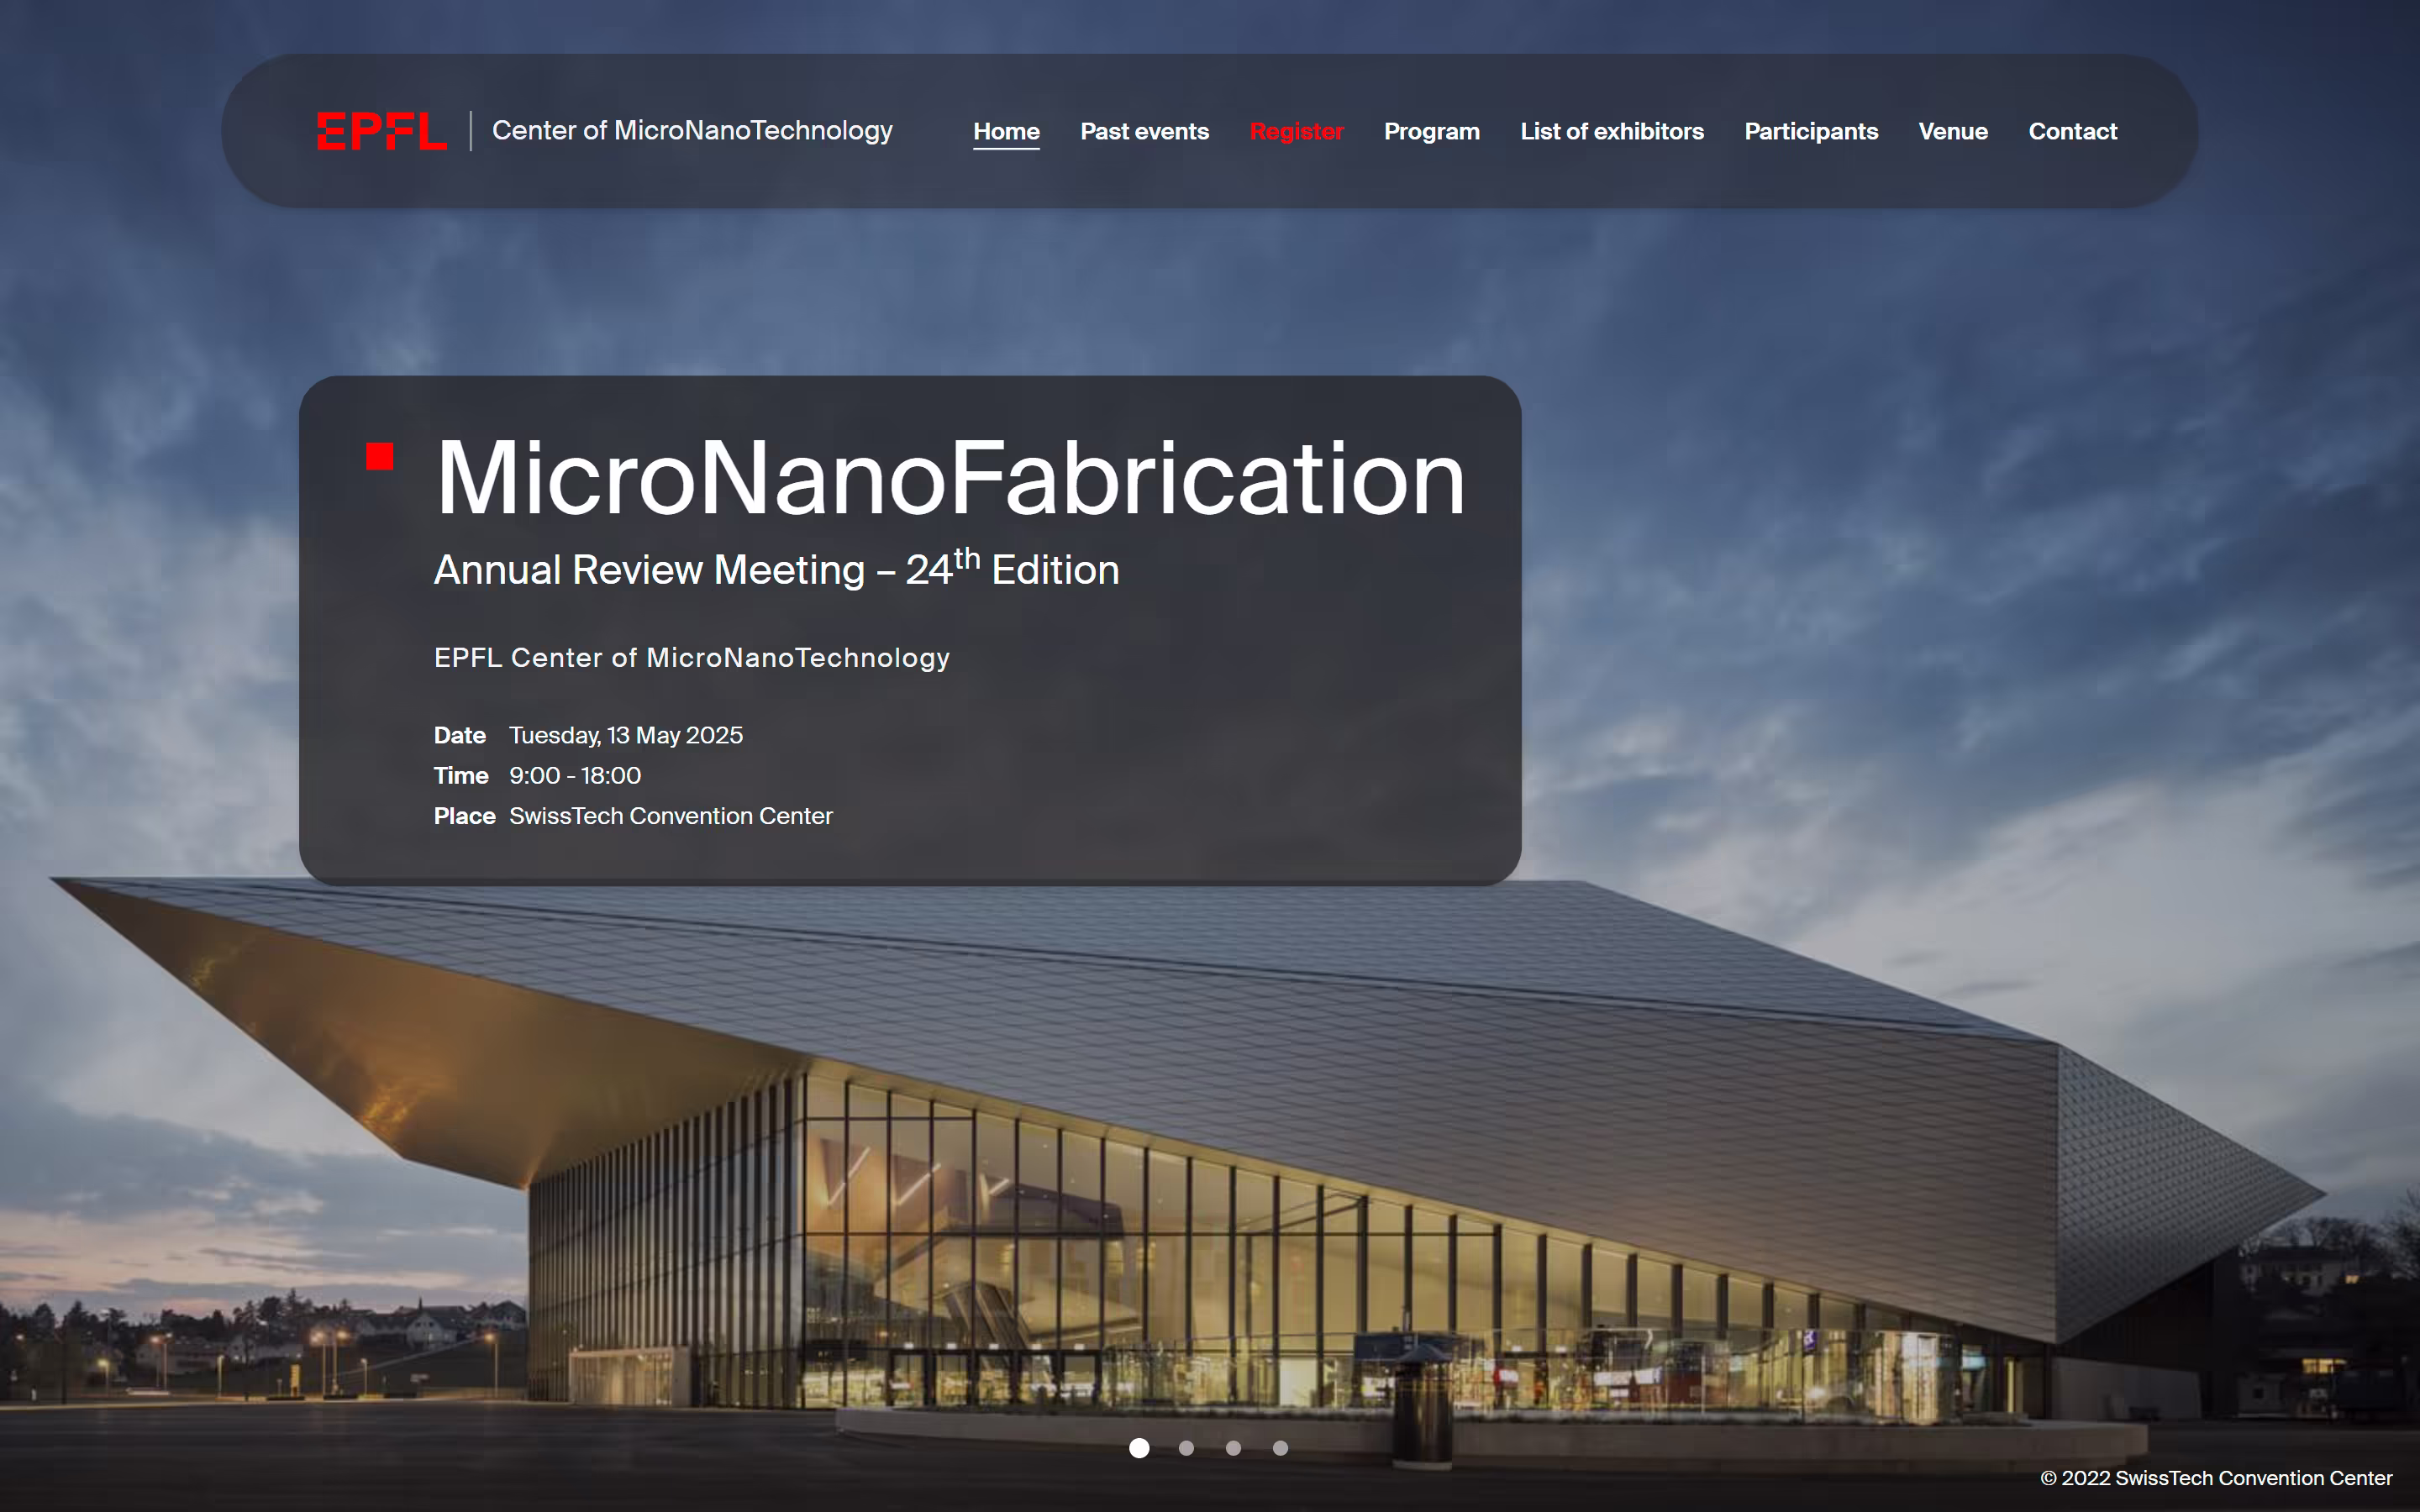Image resolution: width=2420 pixels, height=1512 pixels.
Task: Open the Program menu item
Action: pos(1431,131)
